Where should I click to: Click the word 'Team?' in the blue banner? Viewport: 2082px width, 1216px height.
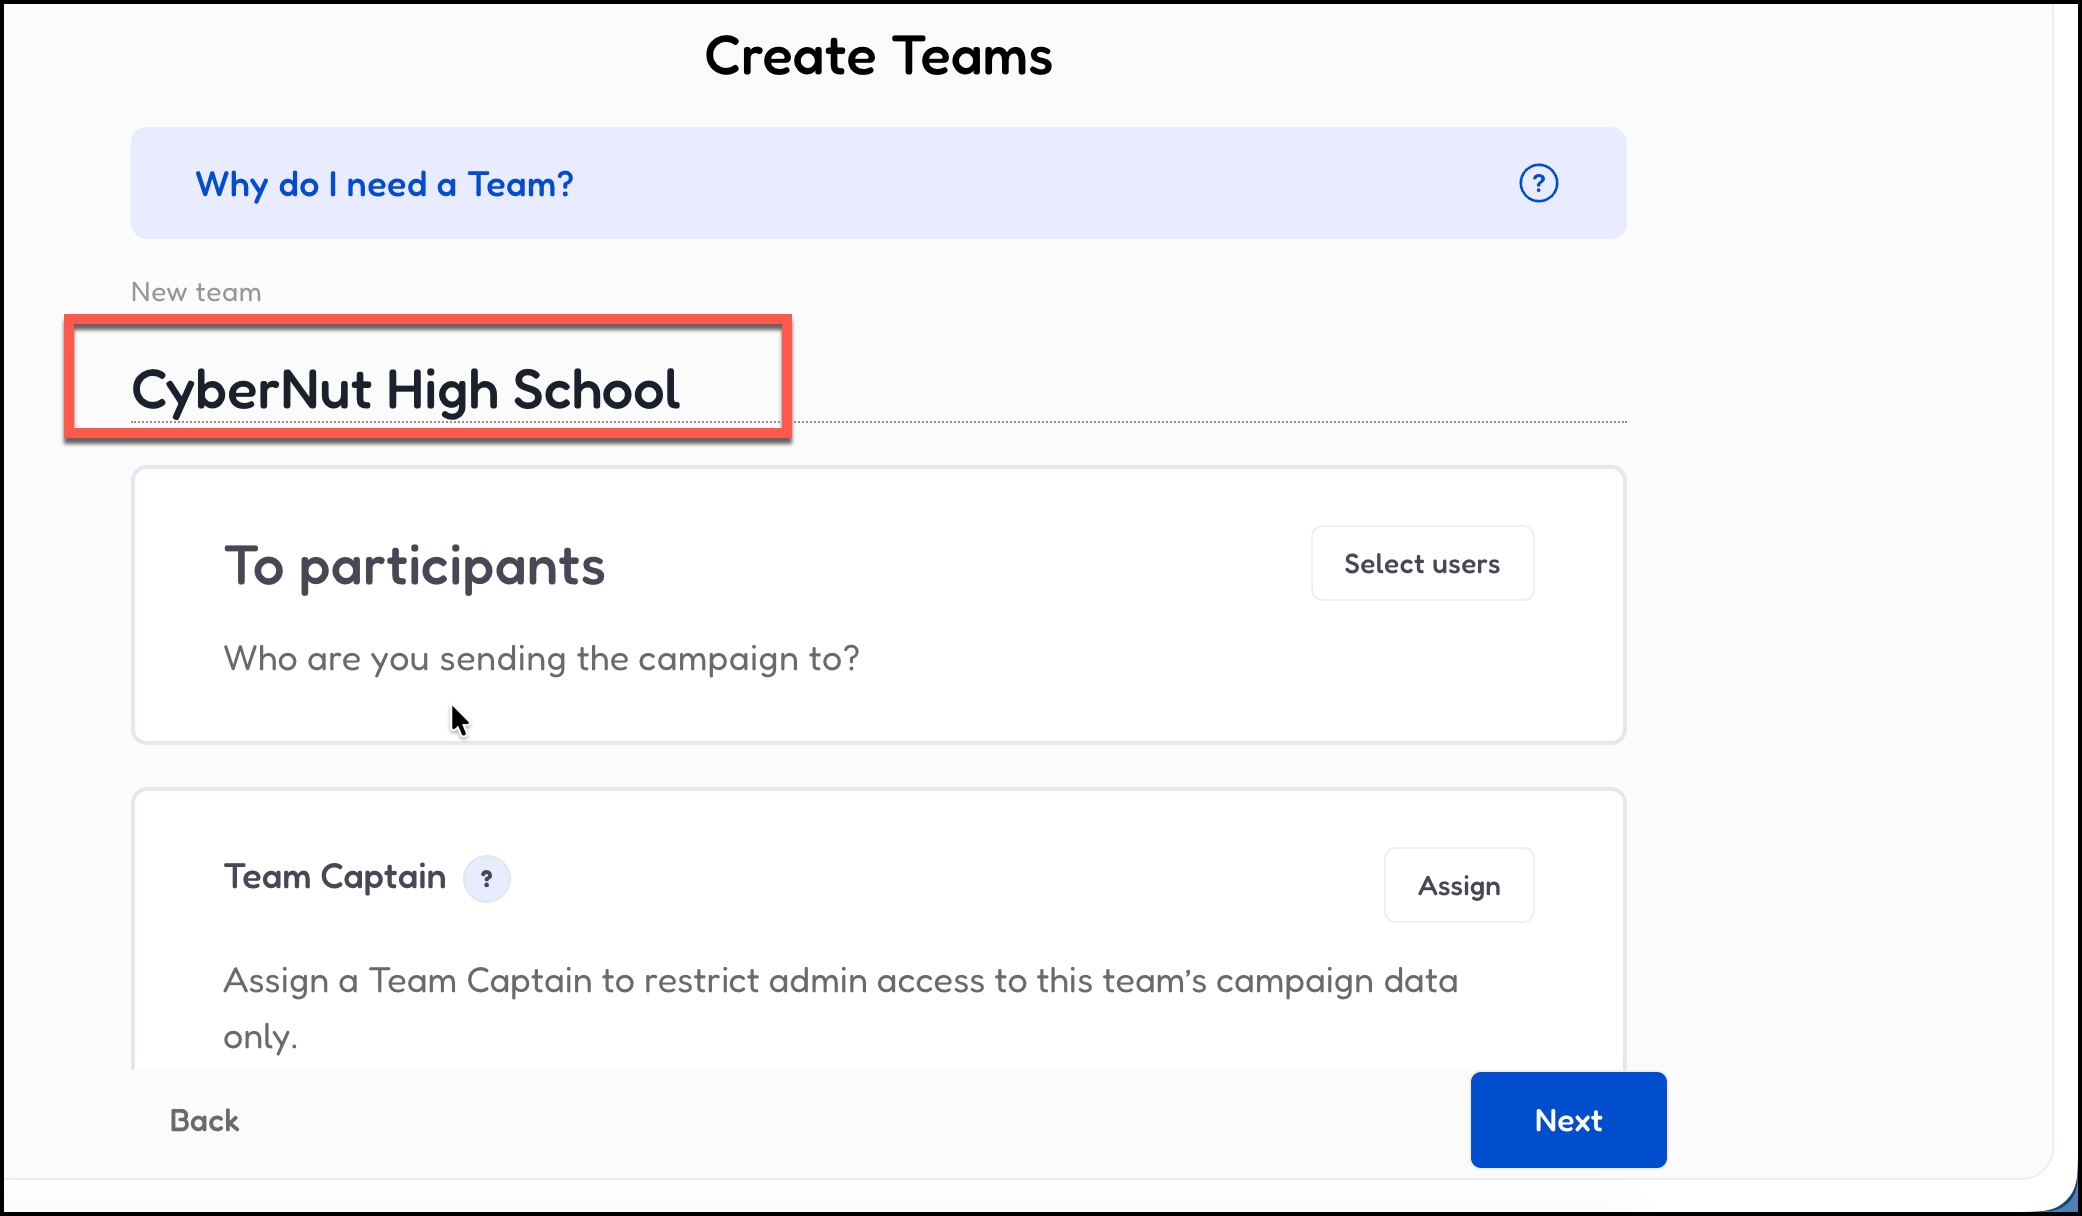tap(520, 185)
